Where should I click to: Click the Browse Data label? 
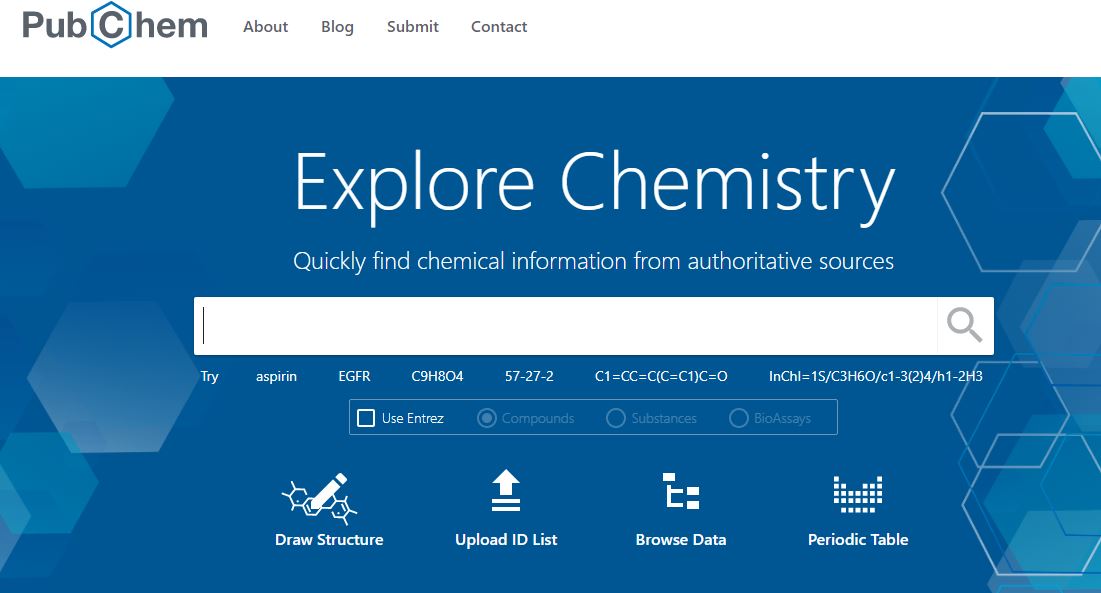tap(681, 540)
